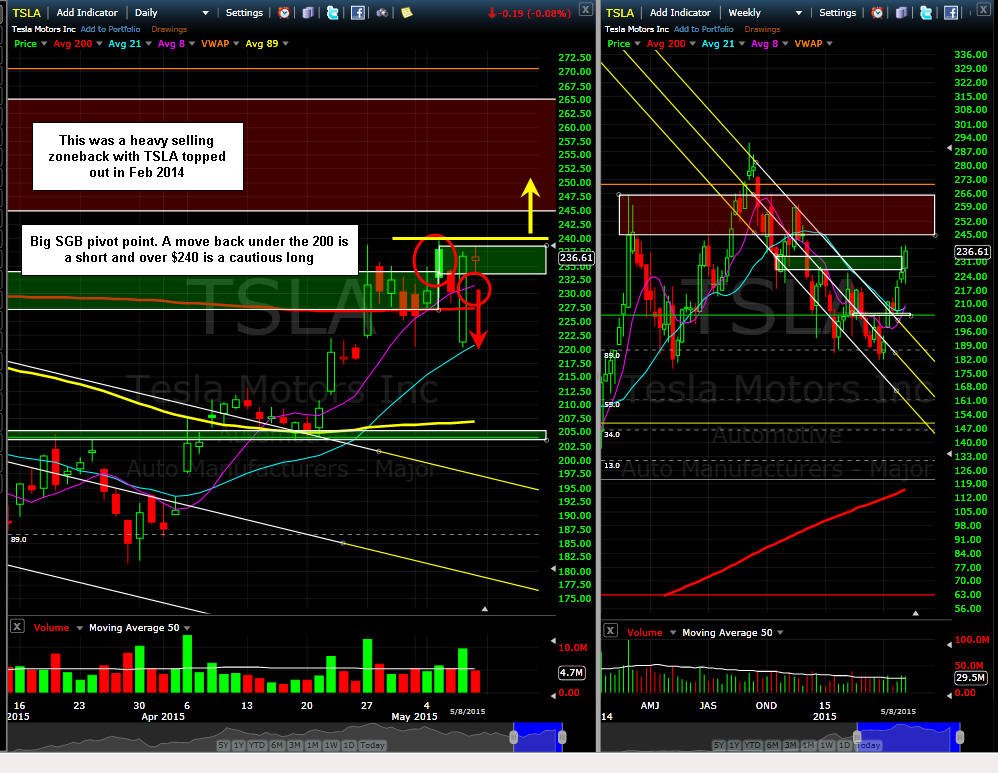This screenshot has width=998, height=773.
Task: Expand Avg 200 options in Weekly chart
Action: [692, 44]
